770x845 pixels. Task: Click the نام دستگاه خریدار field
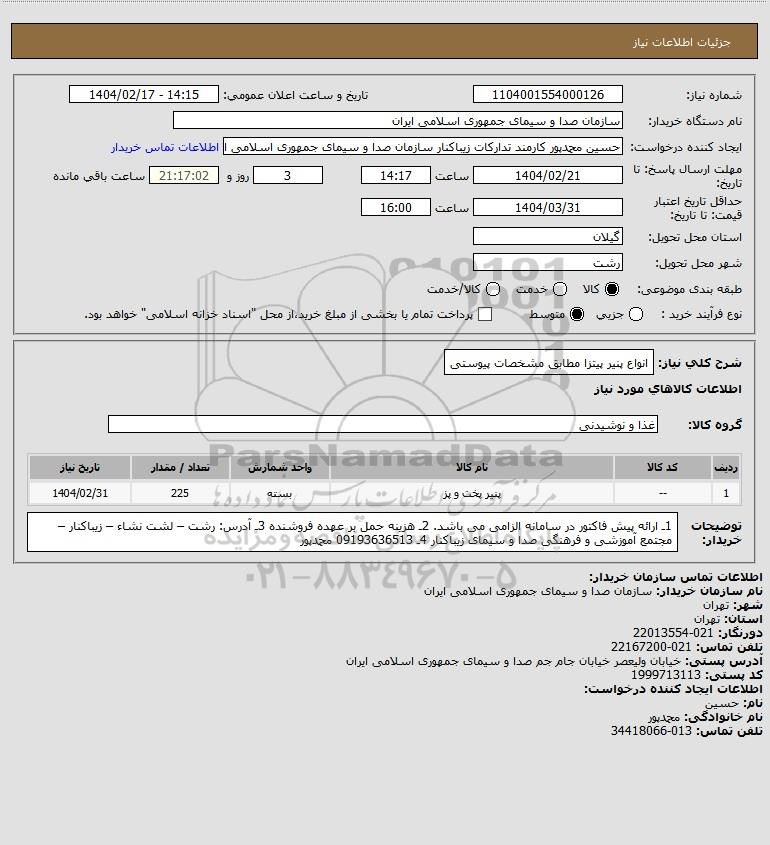coord(398,121)
